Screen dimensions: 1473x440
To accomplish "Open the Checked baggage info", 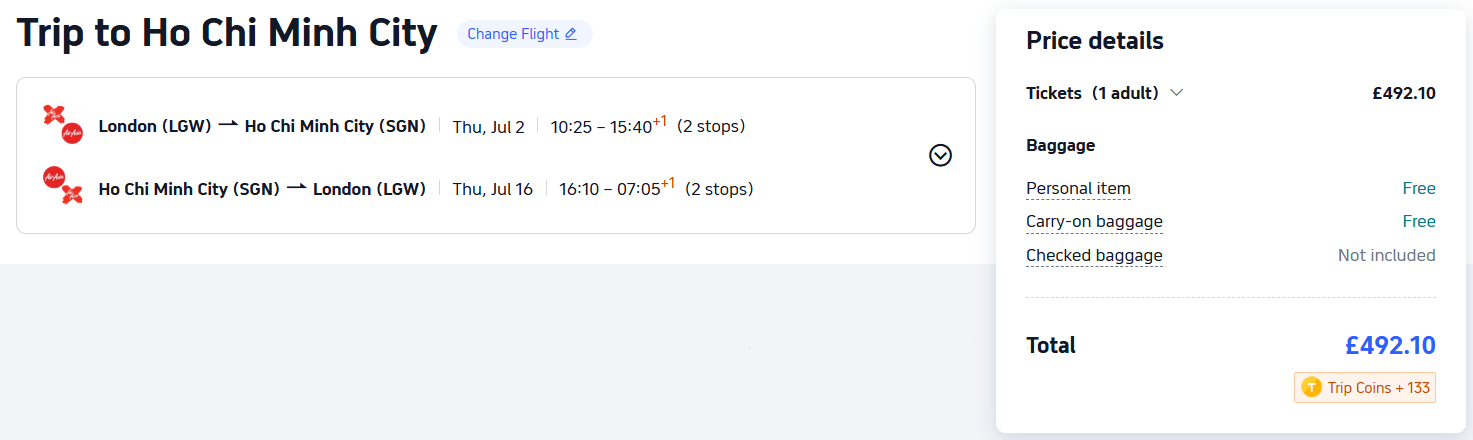I will [1094, 256].
